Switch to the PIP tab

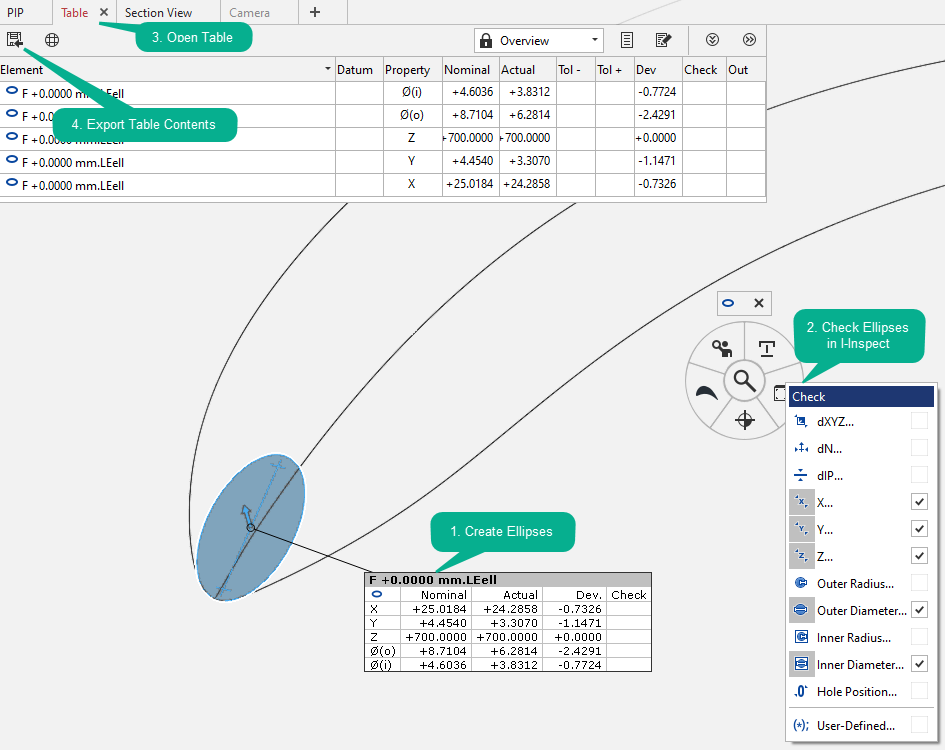(15, 13)
